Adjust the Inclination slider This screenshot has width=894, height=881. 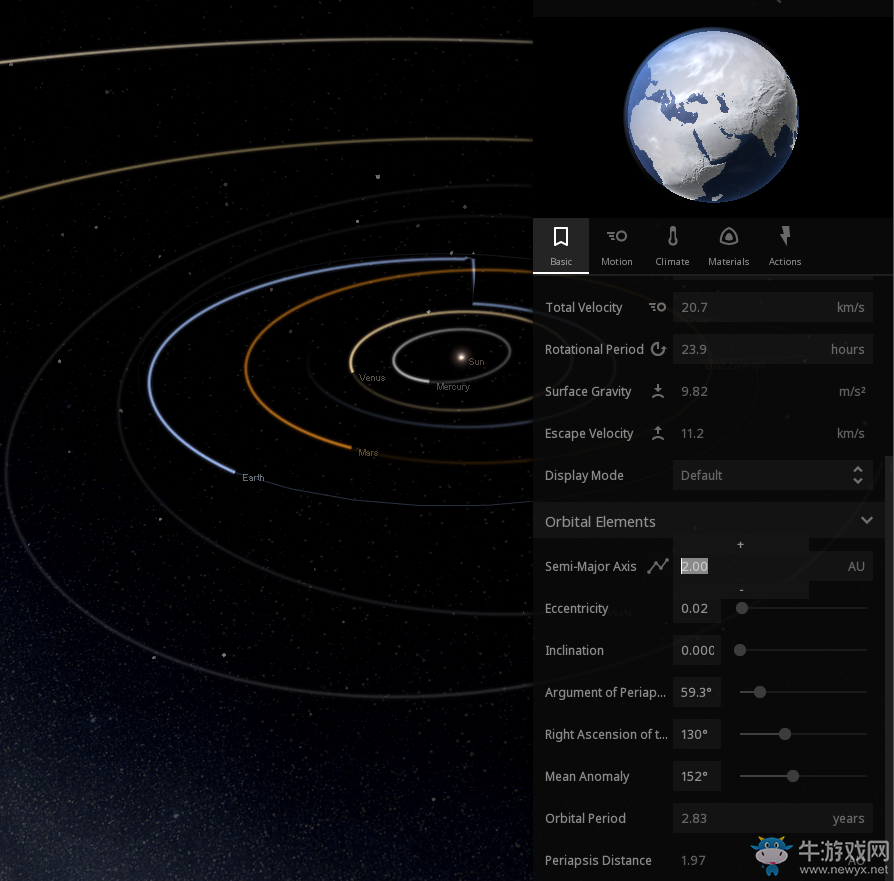pyautogui.click(x=740, y=650)
